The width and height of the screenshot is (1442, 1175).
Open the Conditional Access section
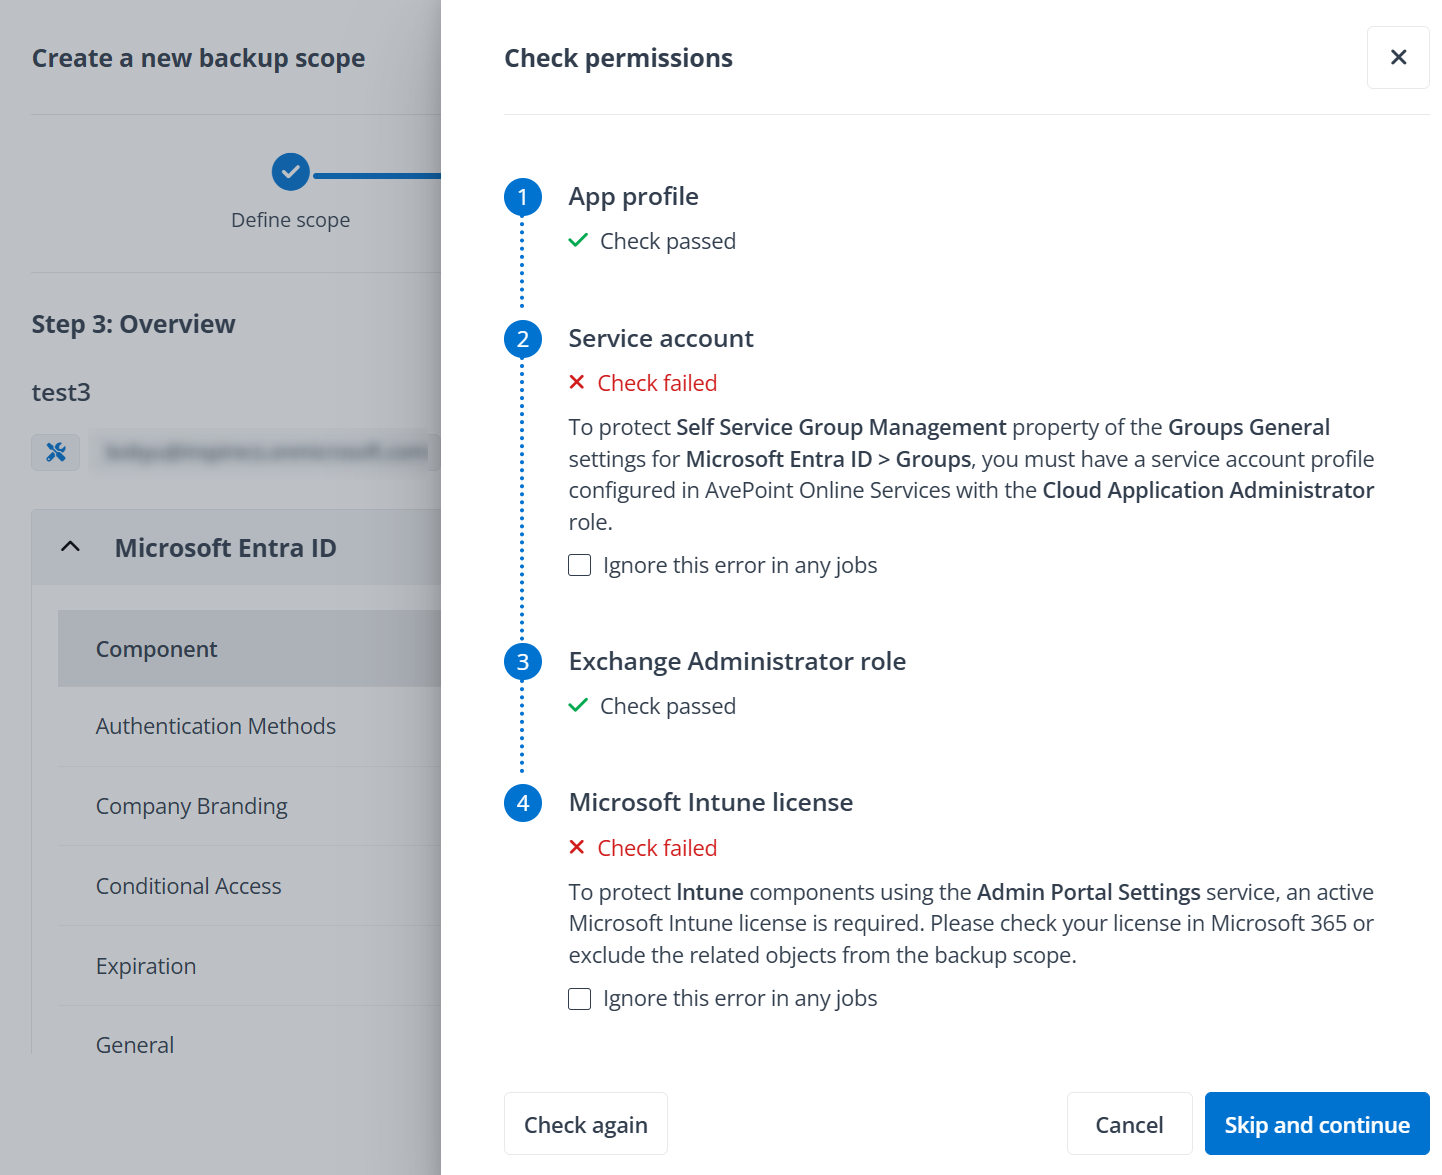tap(188, 886)
